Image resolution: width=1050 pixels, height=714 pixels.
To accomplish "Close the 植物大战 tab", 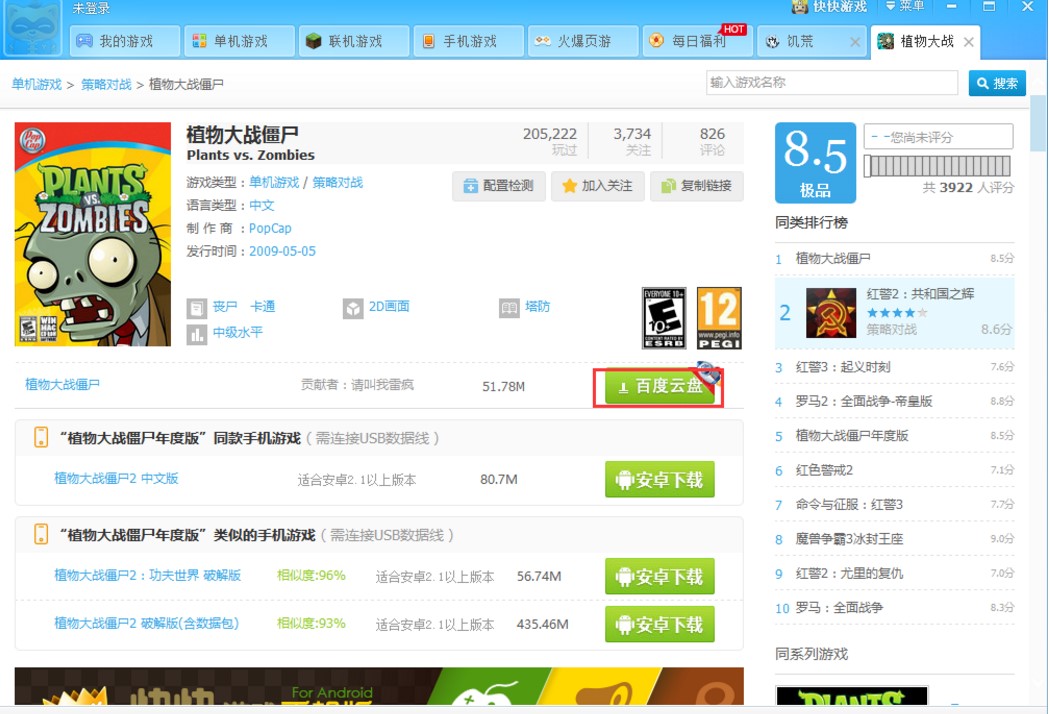I will (x=968, y=42).
